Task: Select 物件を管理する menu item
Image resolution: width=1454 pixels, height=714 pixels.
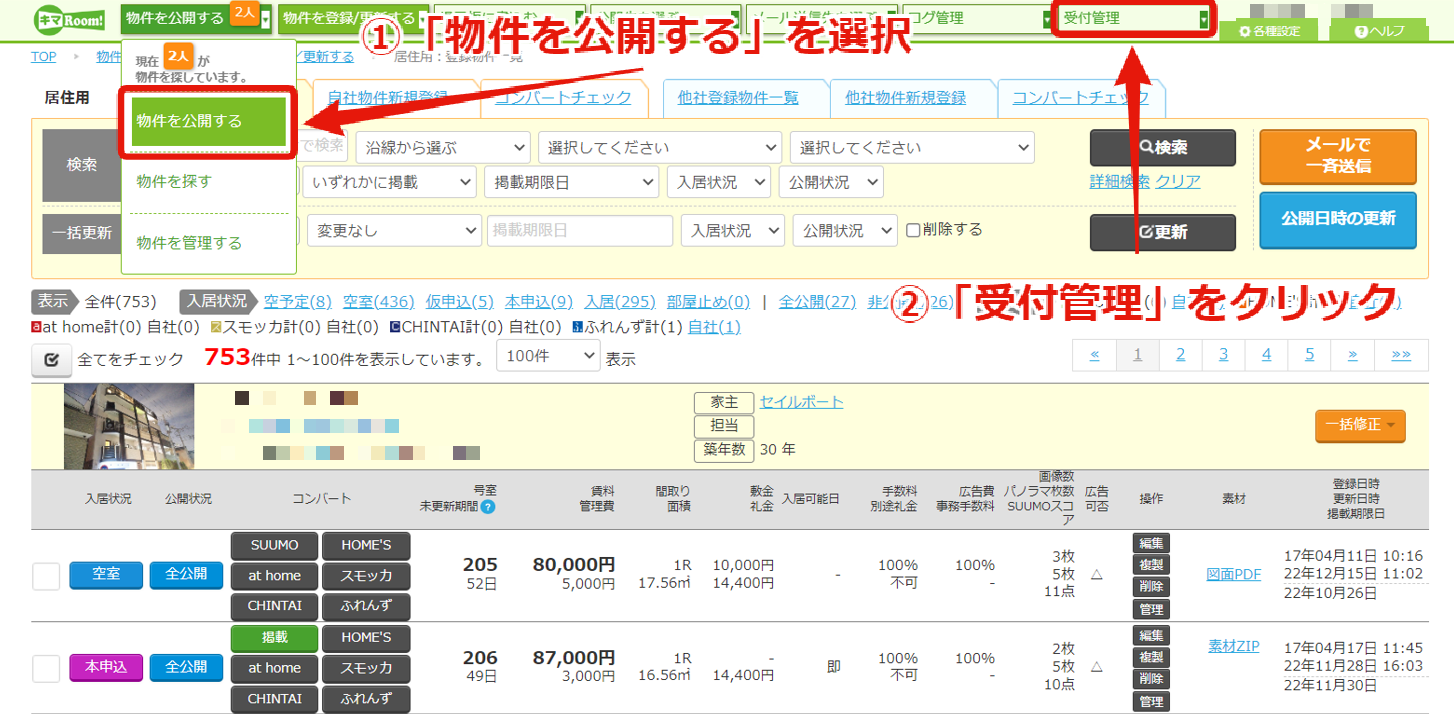Action: 189,243
